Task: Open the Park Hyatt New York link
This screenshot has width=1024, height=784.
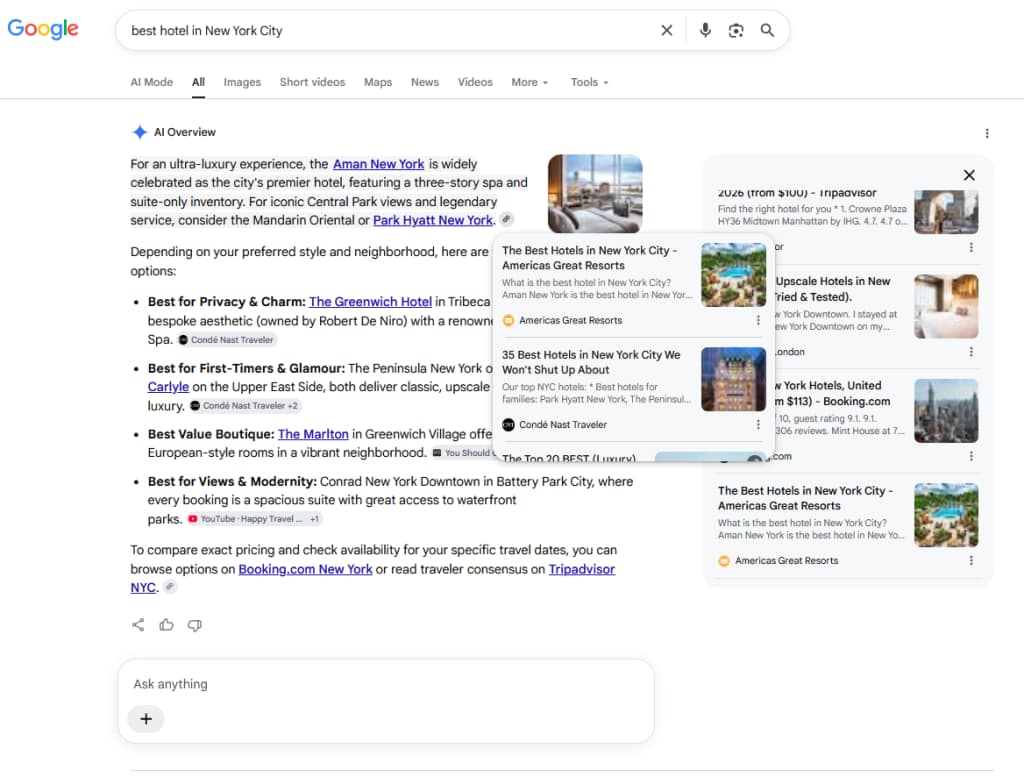Action: tap(433, 220)
